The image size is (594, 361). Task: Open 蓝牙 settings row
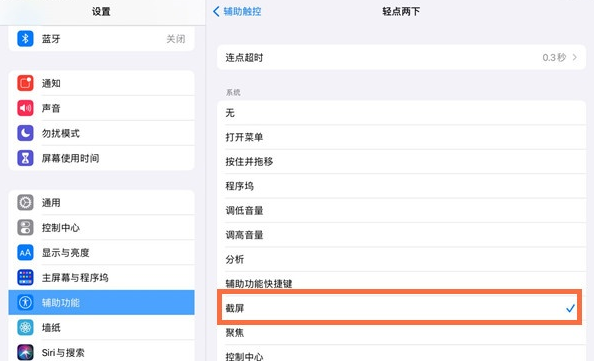[102, 39]
